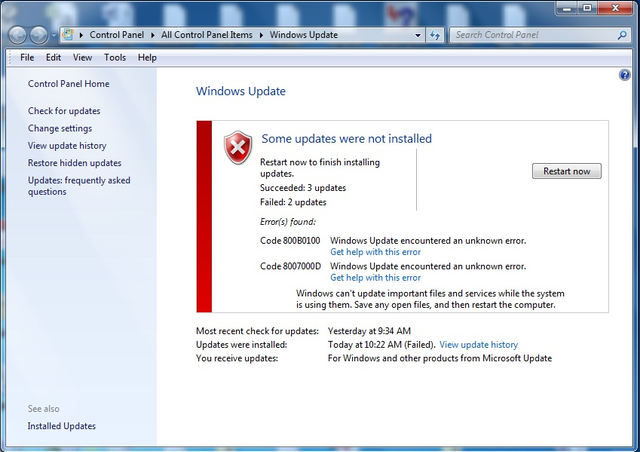Expand the address bar history dropdown
Screen dimensions: 640x452
[418, 35]
